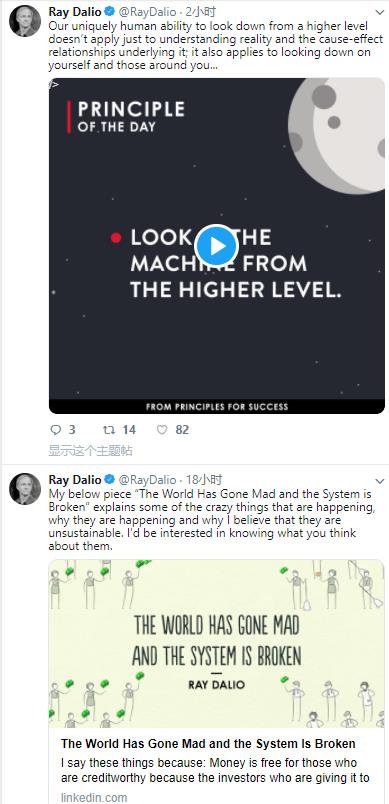Like the first tweet with heart icon
Screen dimensions: 389x804
pyautogui.click(x=162, y=430)
